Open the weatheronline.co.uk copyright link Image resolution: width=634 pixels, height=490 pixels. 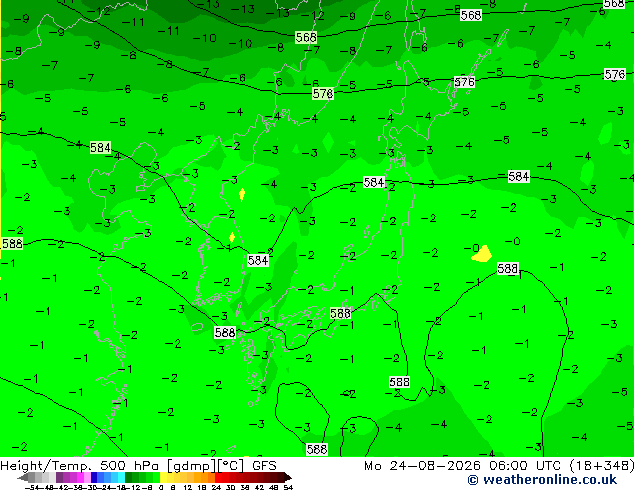pyautogui.click(x=542, y=480)
